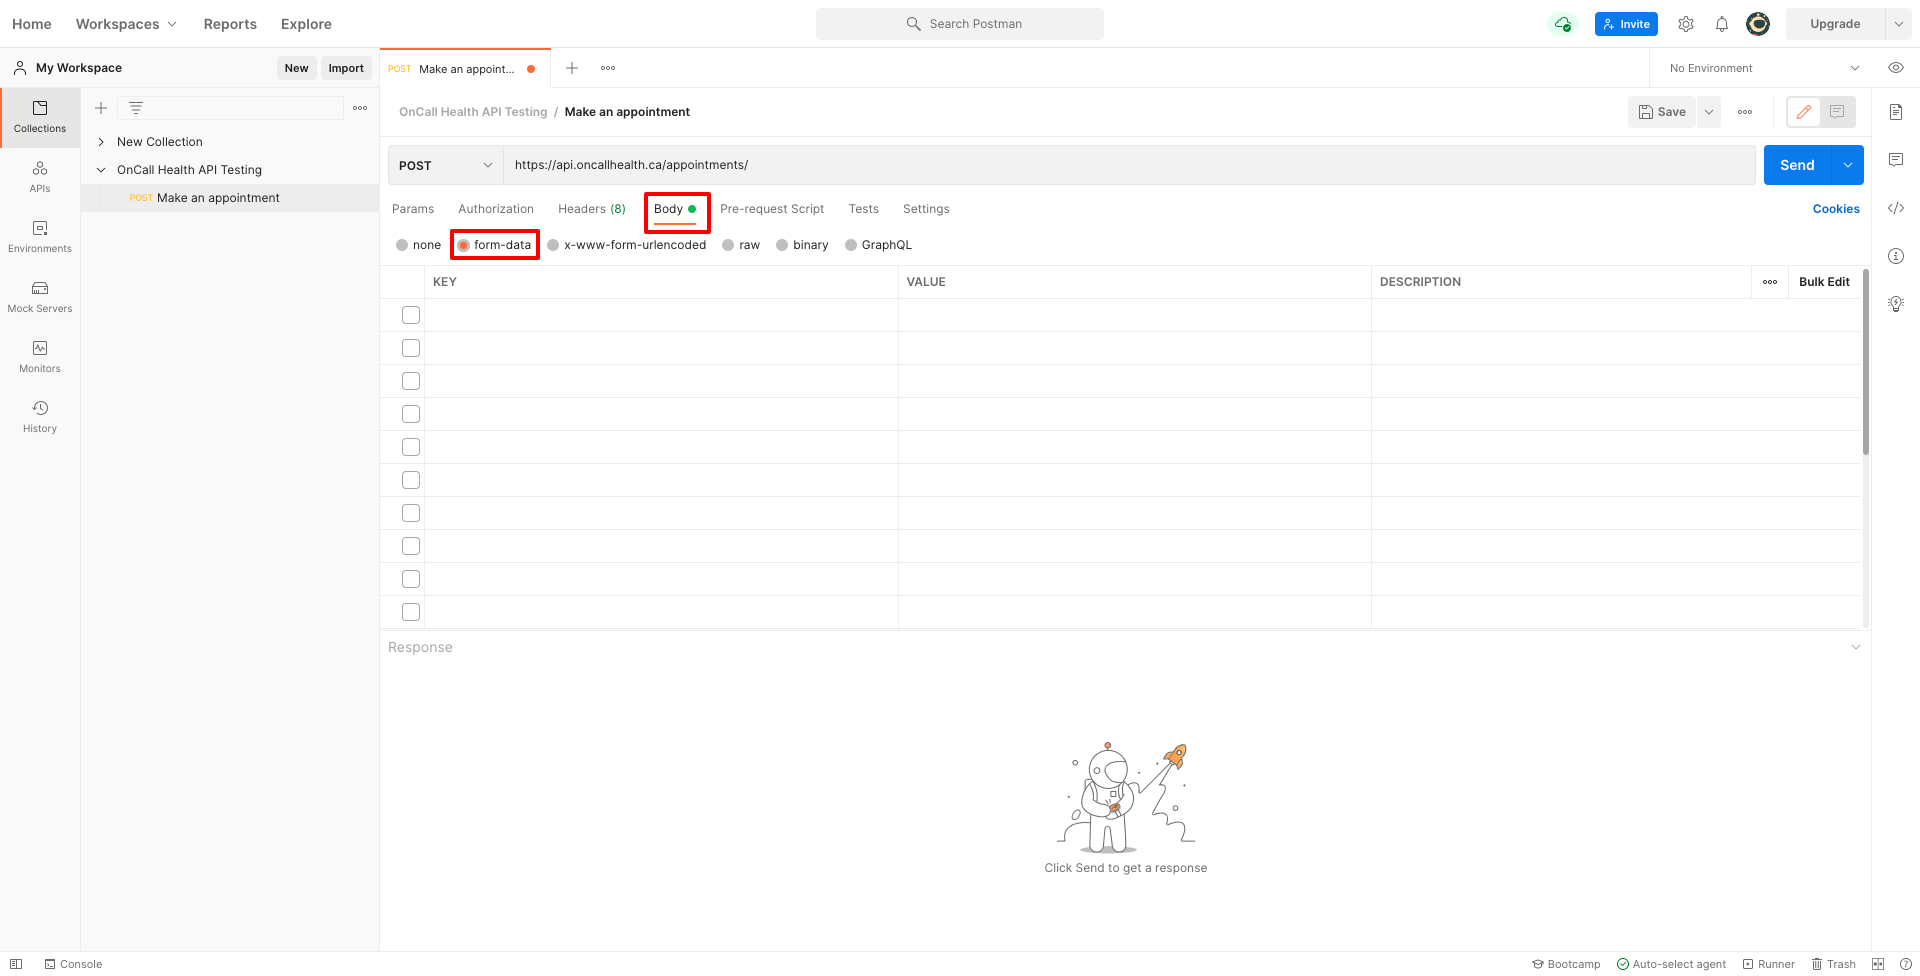Open the notifications bell
The image size is (1920, 976).
(x=1722, y=24)
